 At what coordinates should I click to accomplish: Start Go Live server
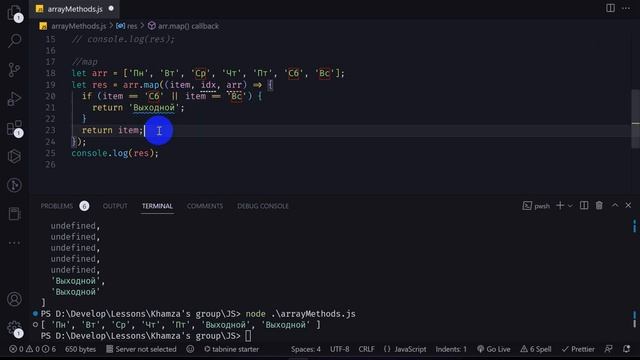tap(493, 349)
